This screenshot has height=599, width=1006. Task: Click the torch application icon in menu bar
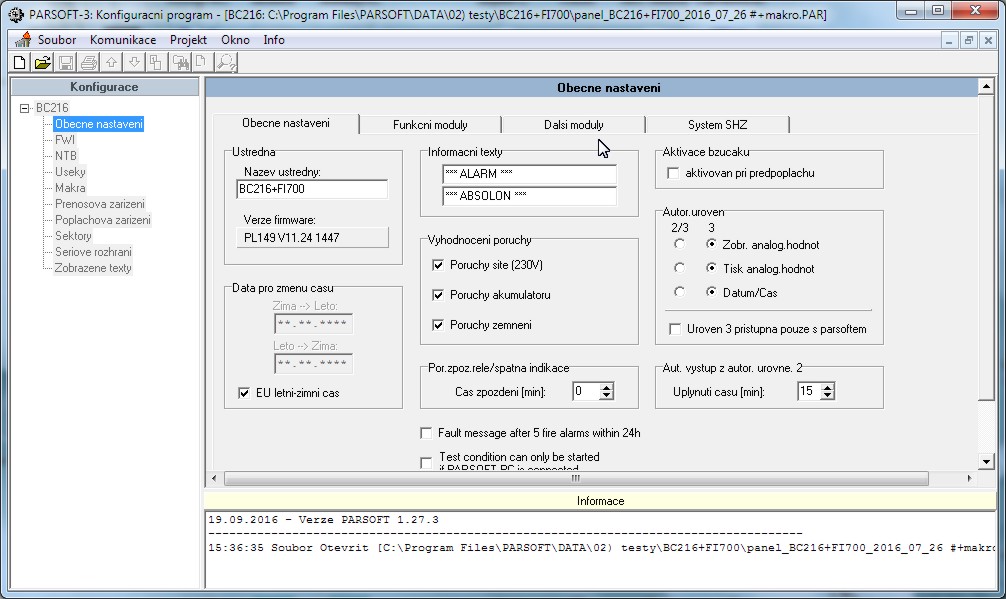click(23, 40)
